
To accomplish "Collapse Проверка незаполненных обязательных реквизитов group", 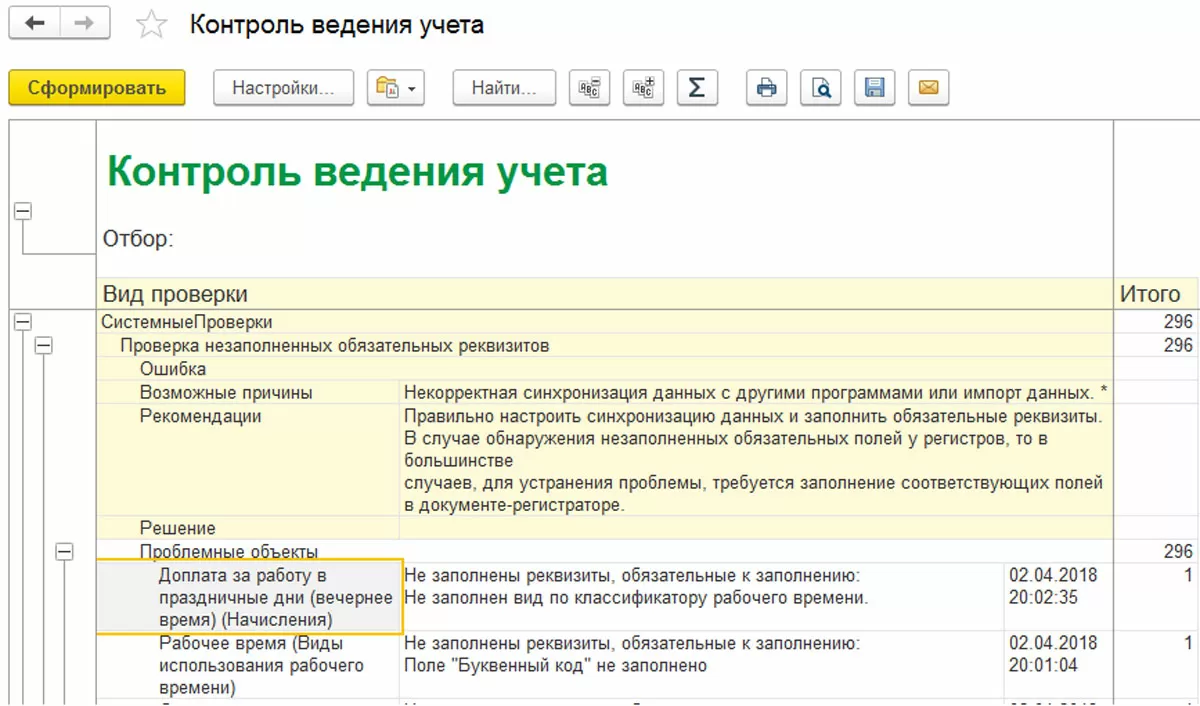I will coord(43,346).
